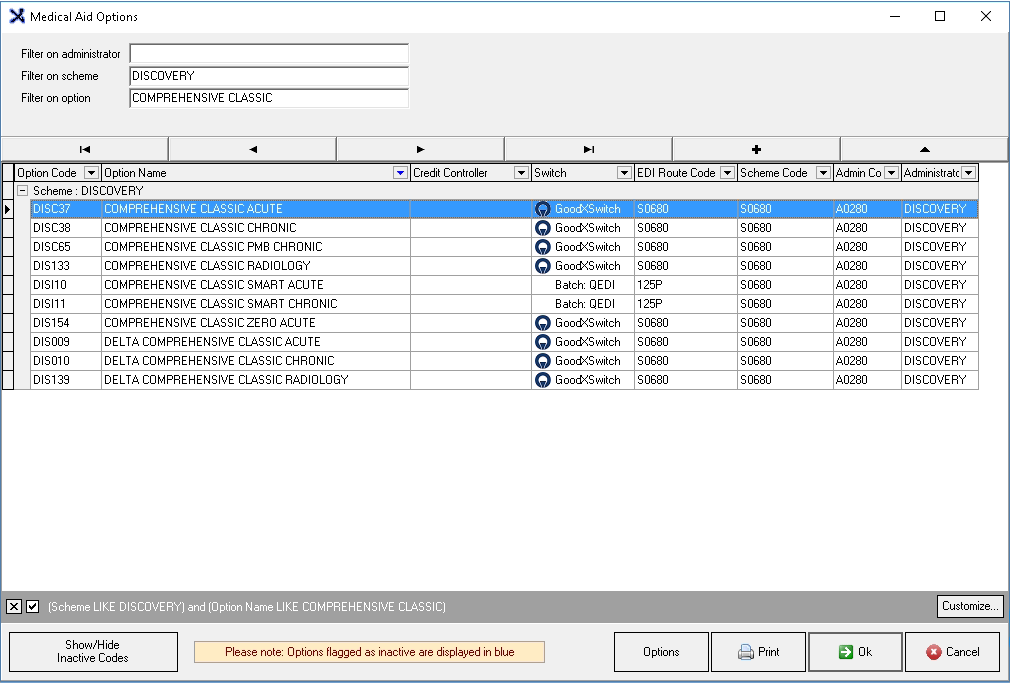Click GoodXSwitch icon in DIS139 row
Viewport: 1010px width, 683px height.
point(543,380)
